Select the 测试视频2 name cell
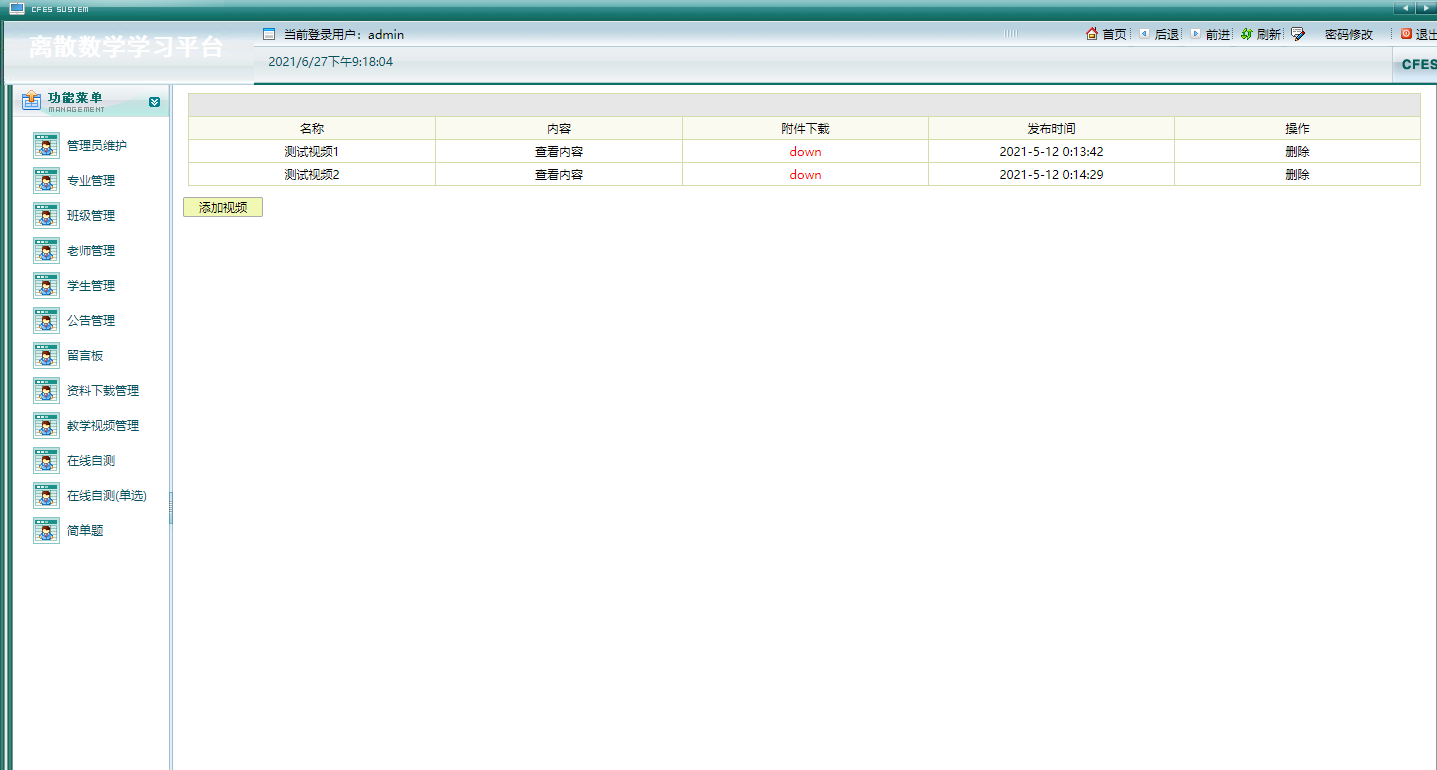 point(312,175)
